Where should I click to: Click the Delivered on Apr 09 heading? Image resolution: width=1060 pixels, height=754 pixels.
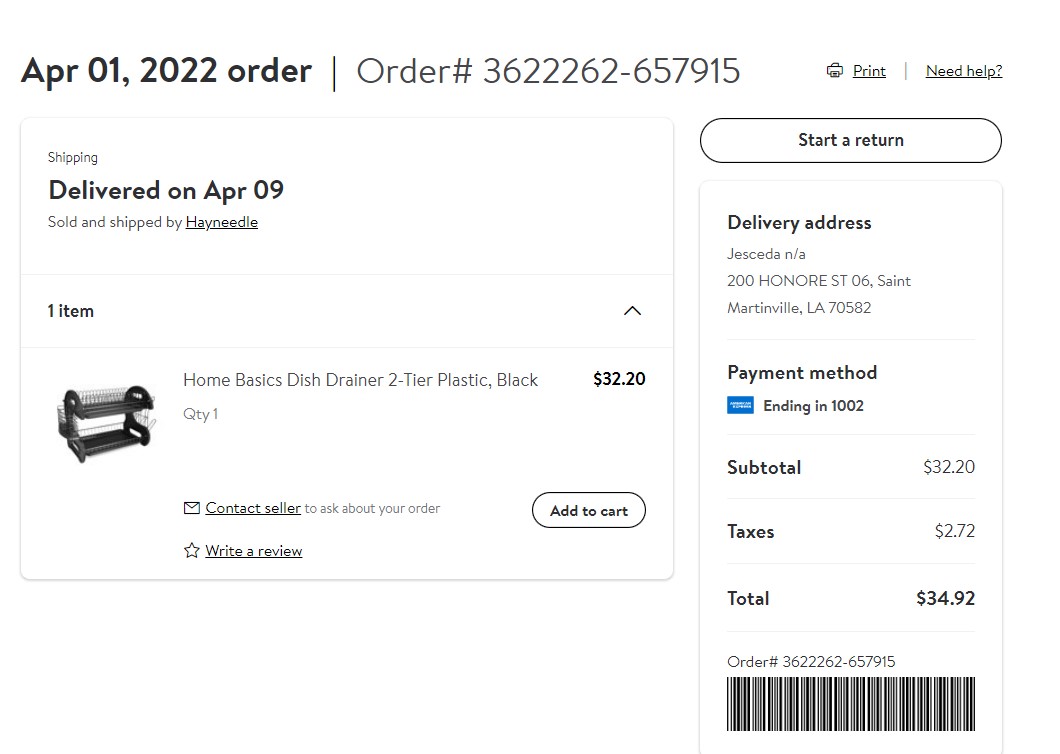pos(166,190)
